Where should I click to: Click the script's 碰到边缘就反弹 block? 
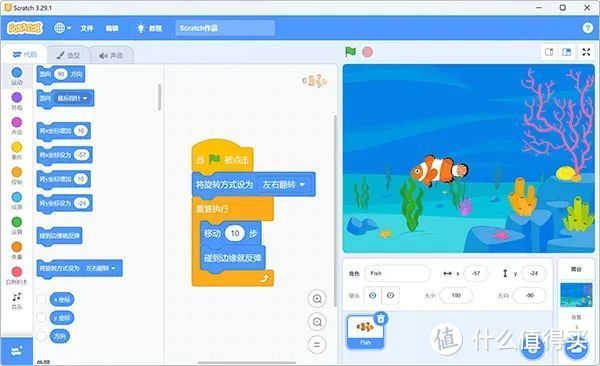click(x=233, y=258)
